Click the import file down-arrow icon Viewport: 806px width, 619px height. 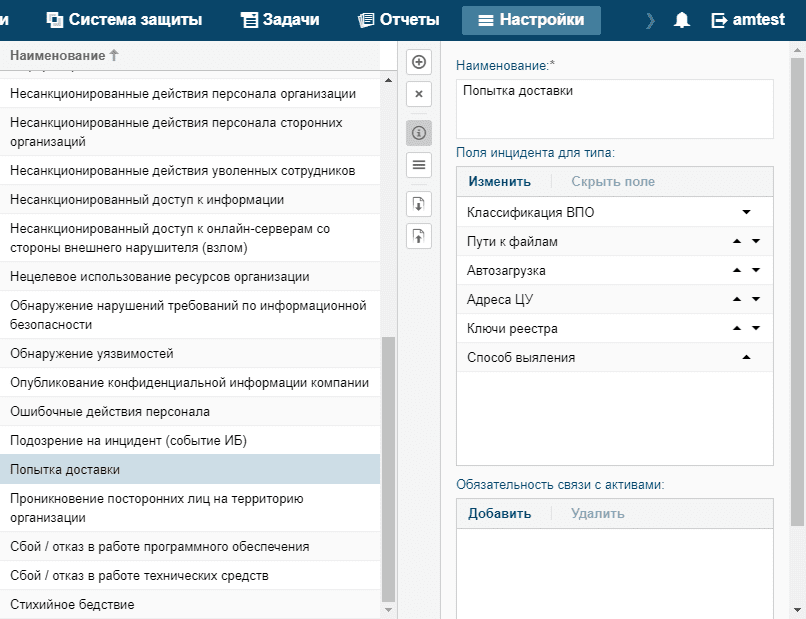point(419,204)
